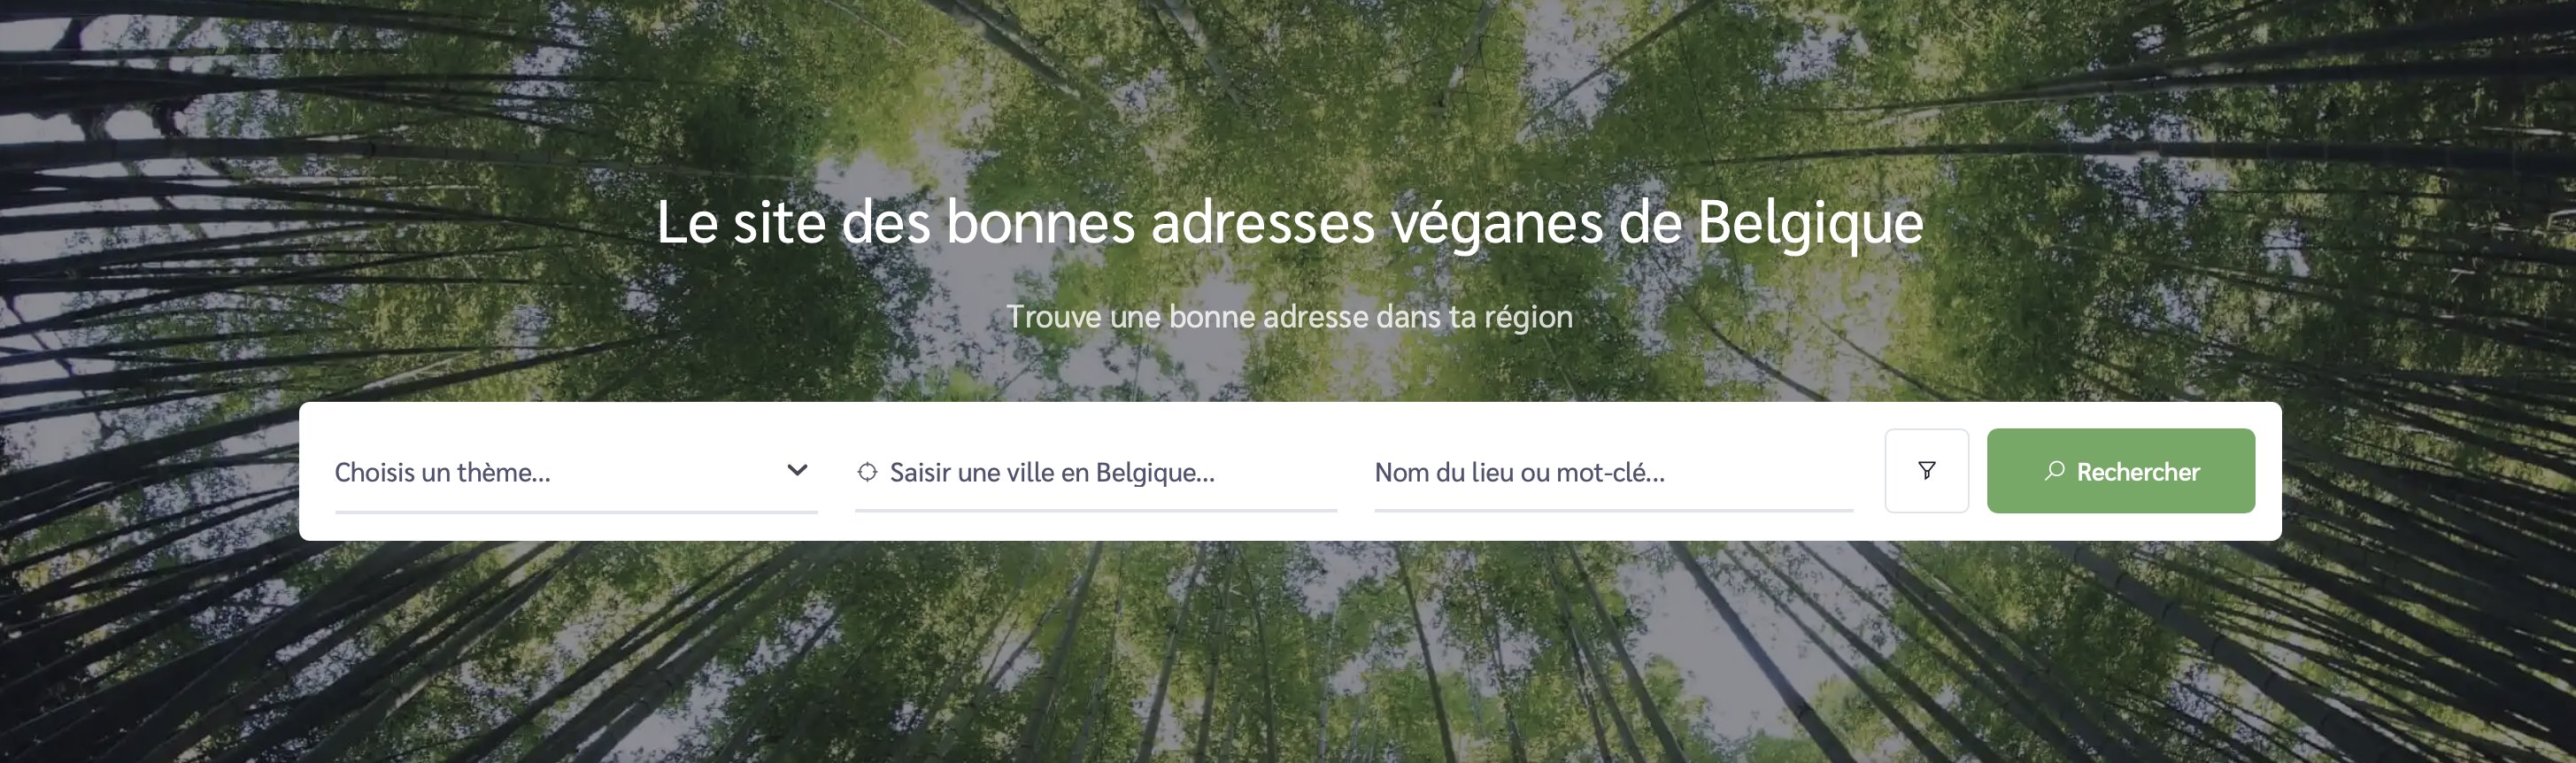
Task: Open the "Choisis un thème..." dropdown
Action: [x=576, y=472]
